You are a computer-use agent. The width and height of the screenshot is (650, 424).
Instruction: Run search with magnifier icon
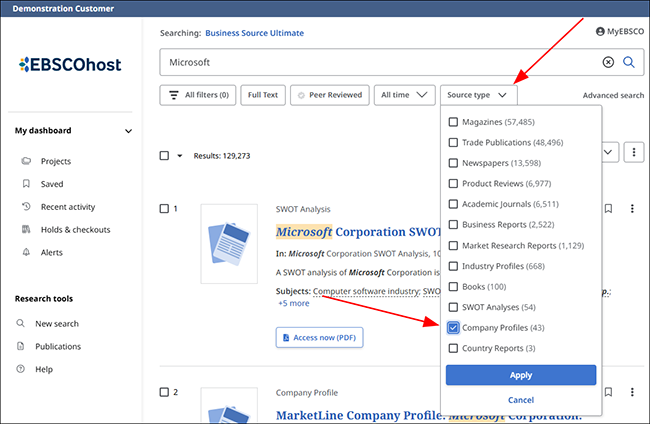click(x=629, y=62)
